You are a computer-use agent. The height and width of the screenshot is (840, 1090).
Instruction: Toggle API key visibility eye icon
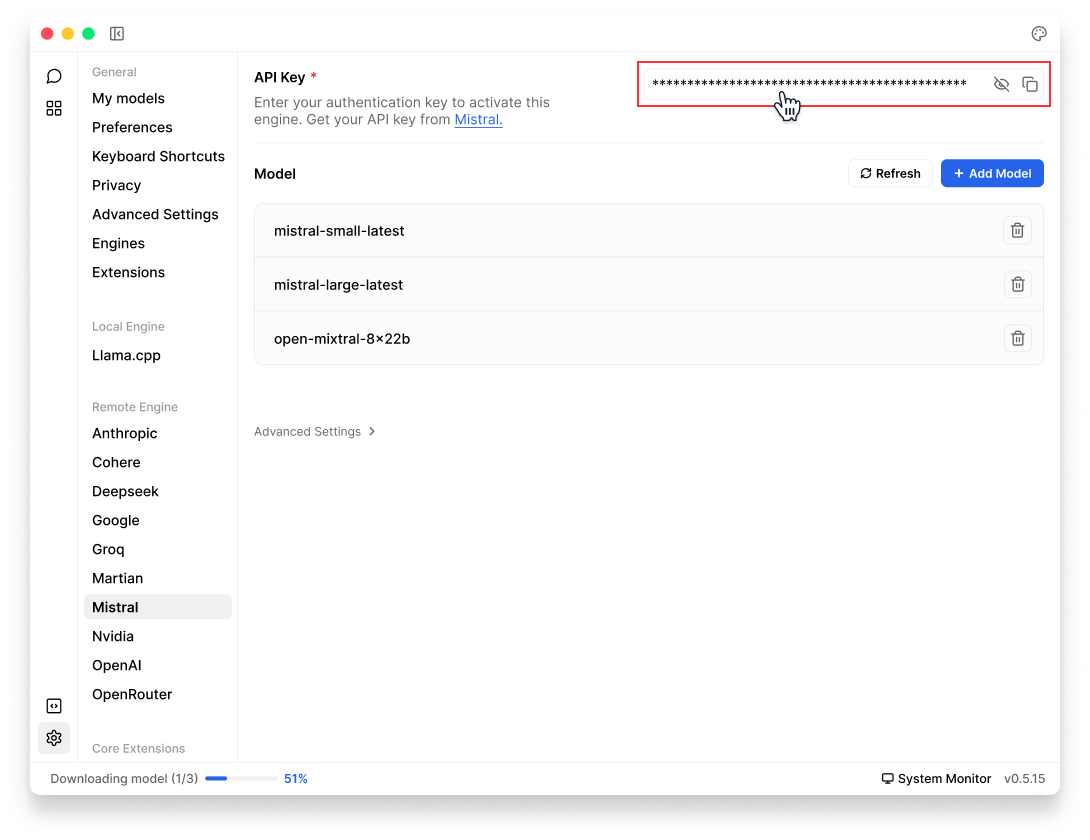tap(1001, 84)
